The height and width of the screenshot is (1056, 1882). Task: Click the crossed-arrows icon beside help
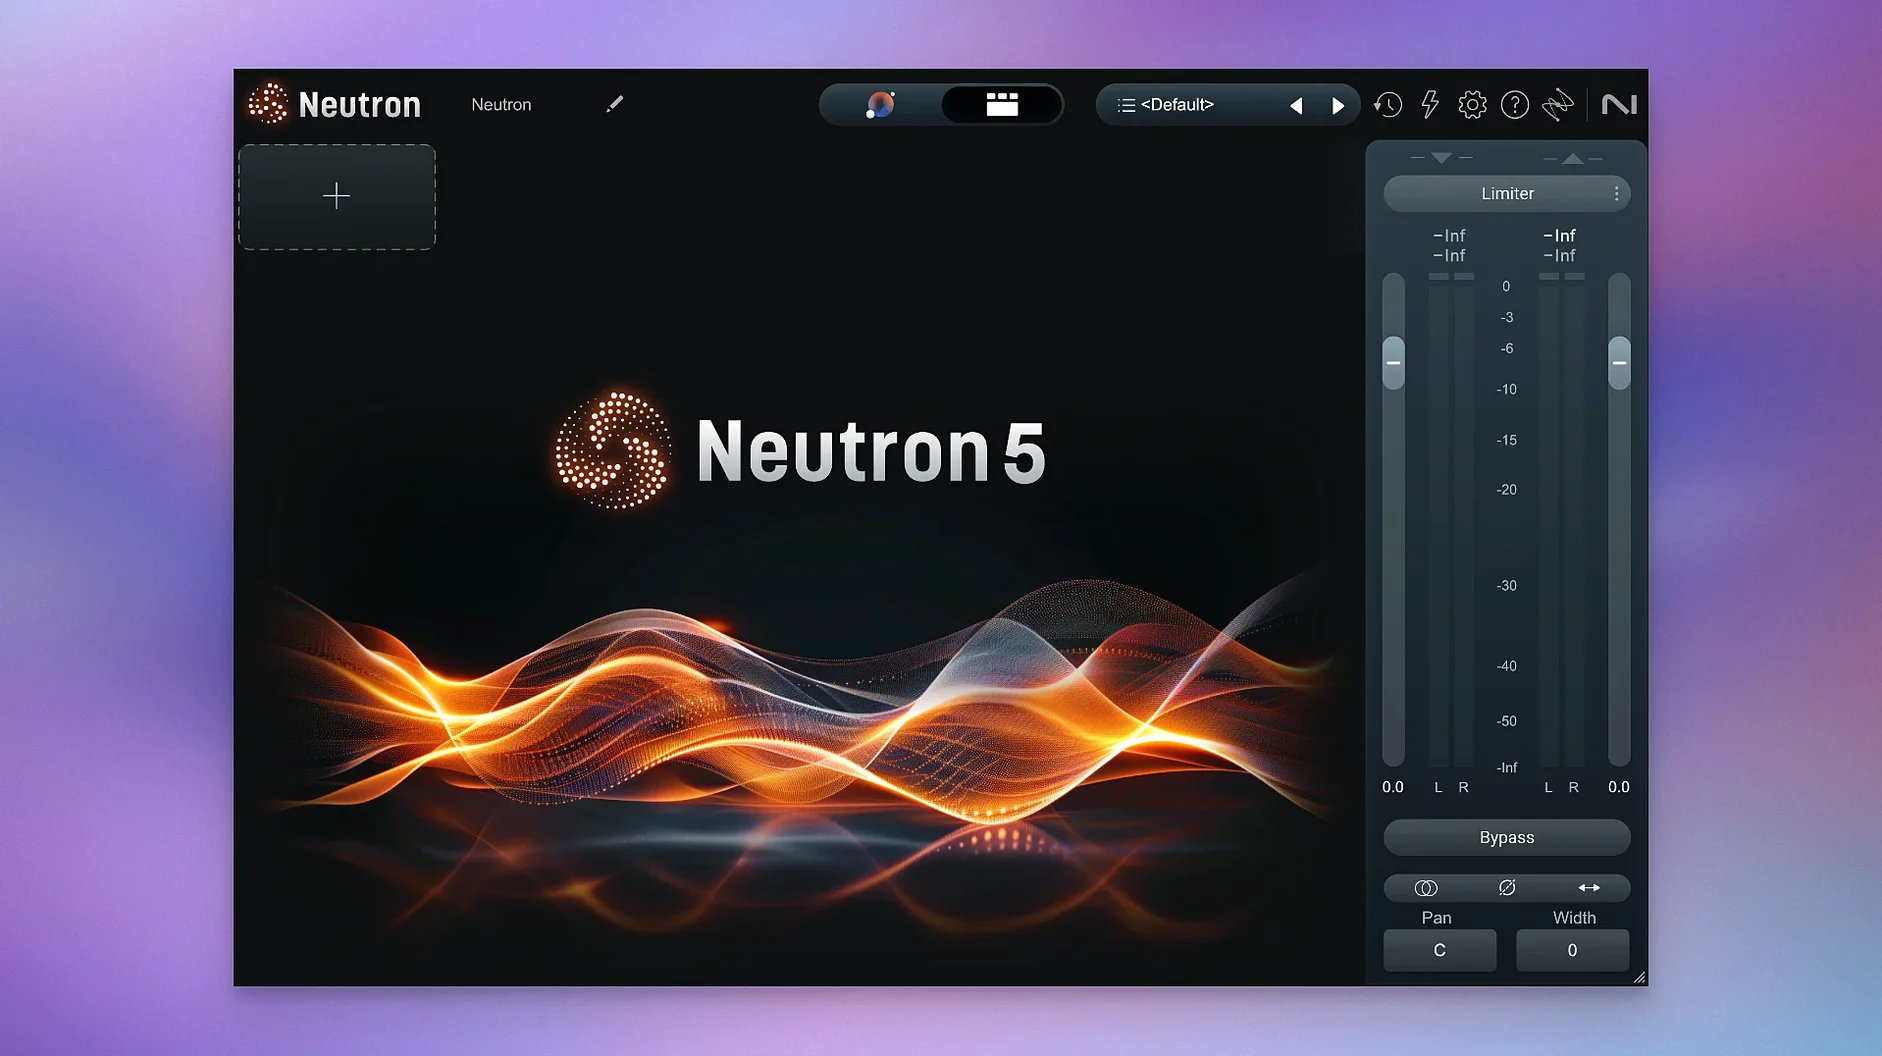[1558, 104]
